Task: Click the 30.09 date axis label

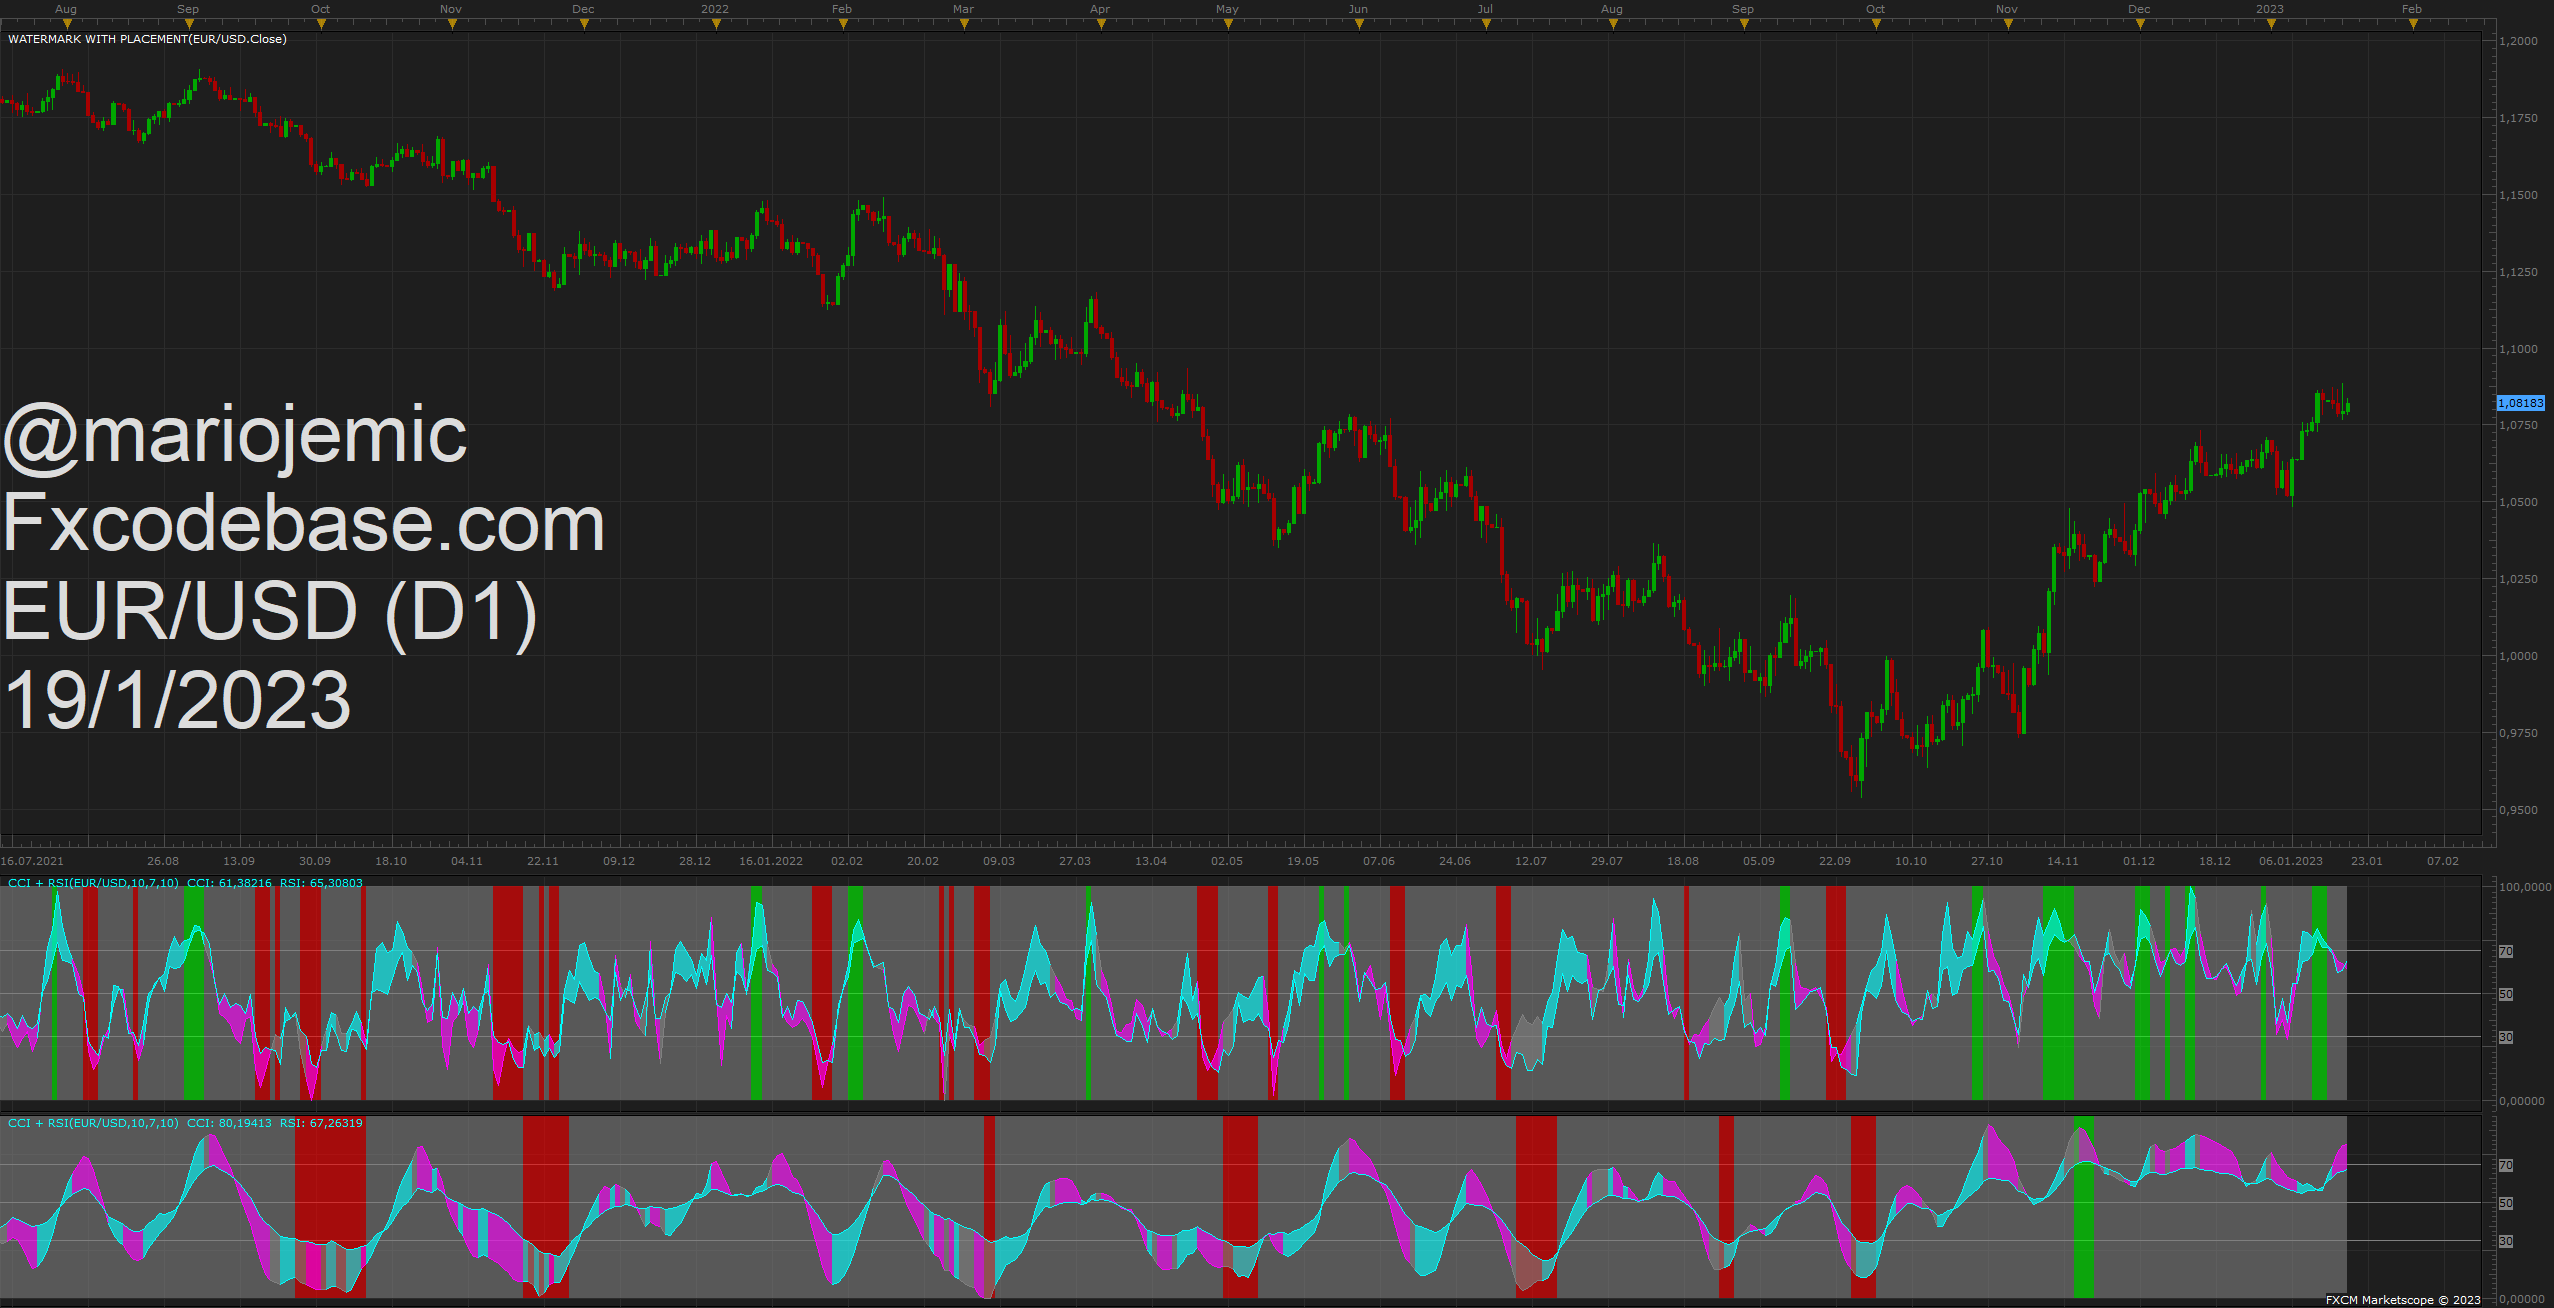Action: click(x=315, y=861)
